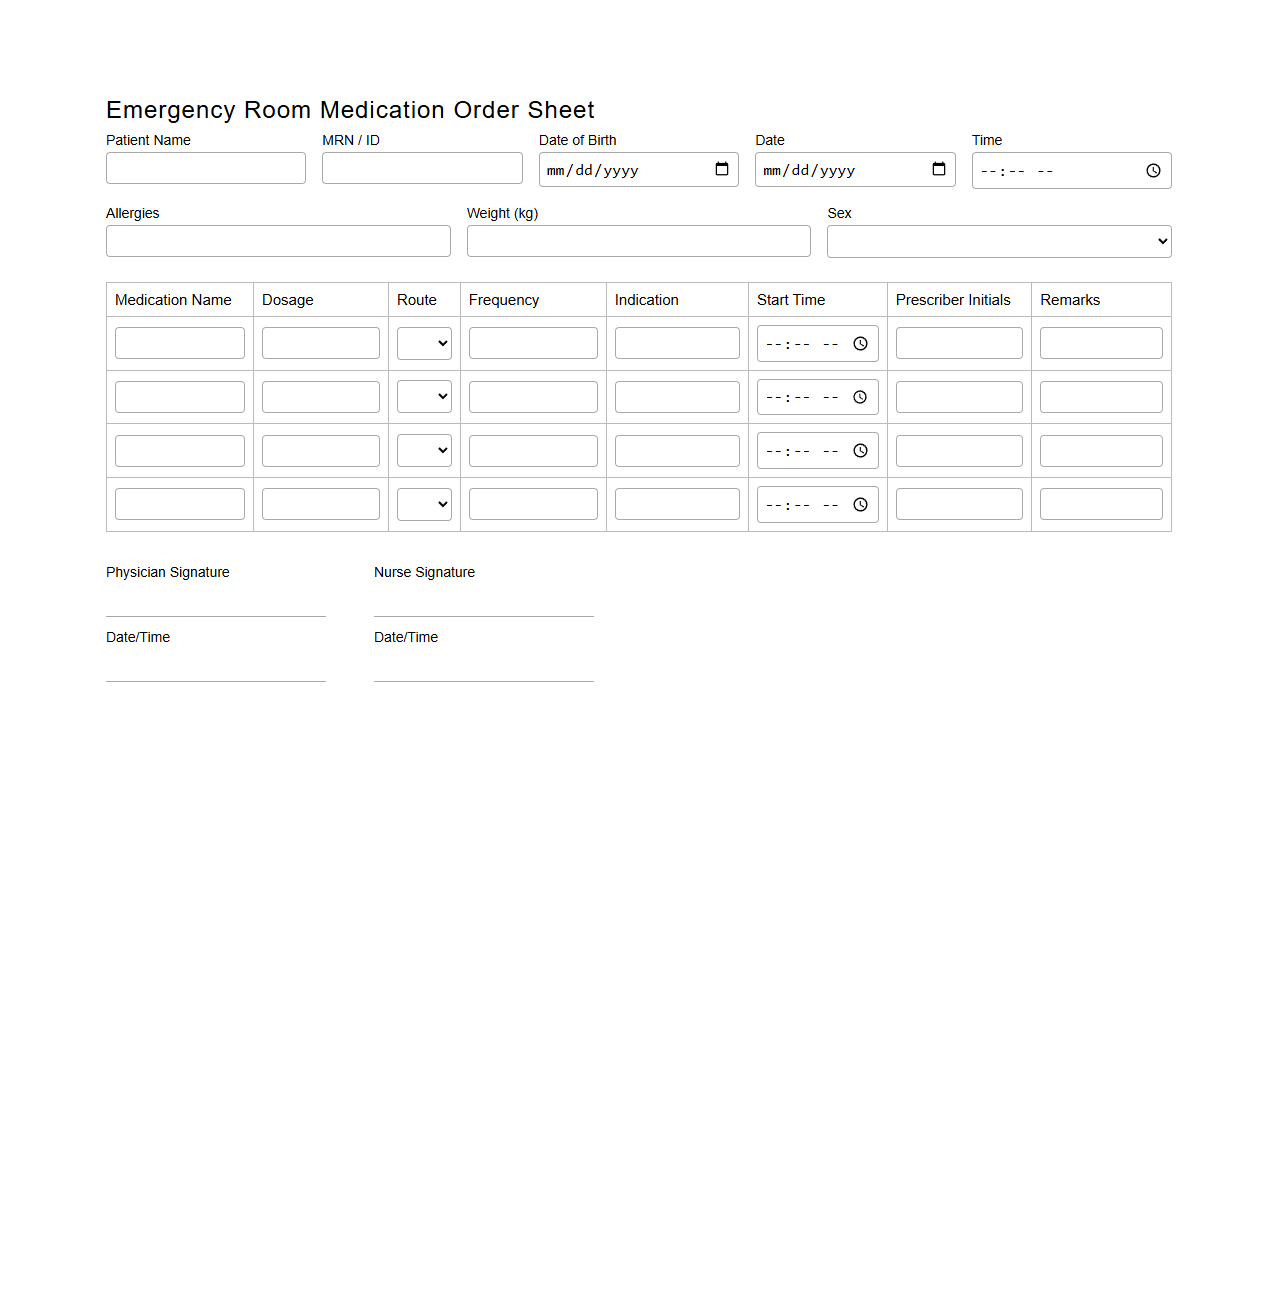This screenshot has width=1278, height=1300.
Task: Click the fourth row Remarks field
Action: pyautogui.click(x=1100, y=504)
